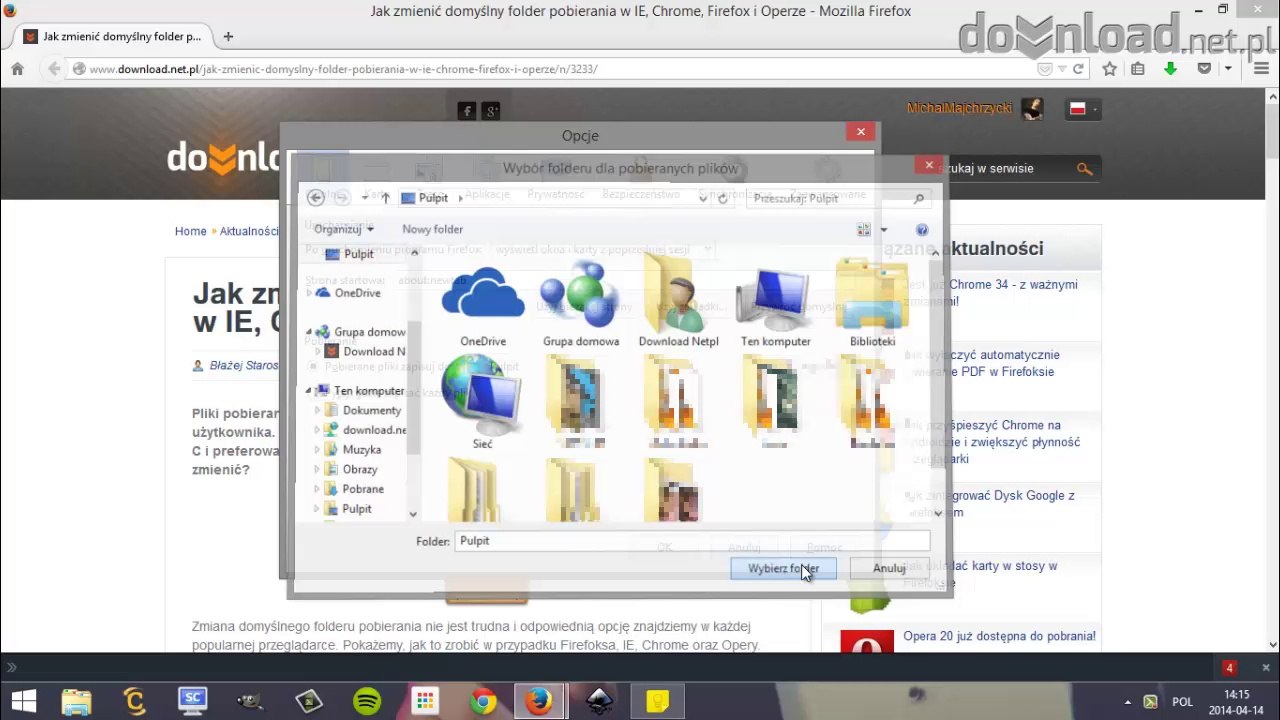Go up one folder level
The height and width of the screenshot is (720, 1280).
click(x=385, y=198)
